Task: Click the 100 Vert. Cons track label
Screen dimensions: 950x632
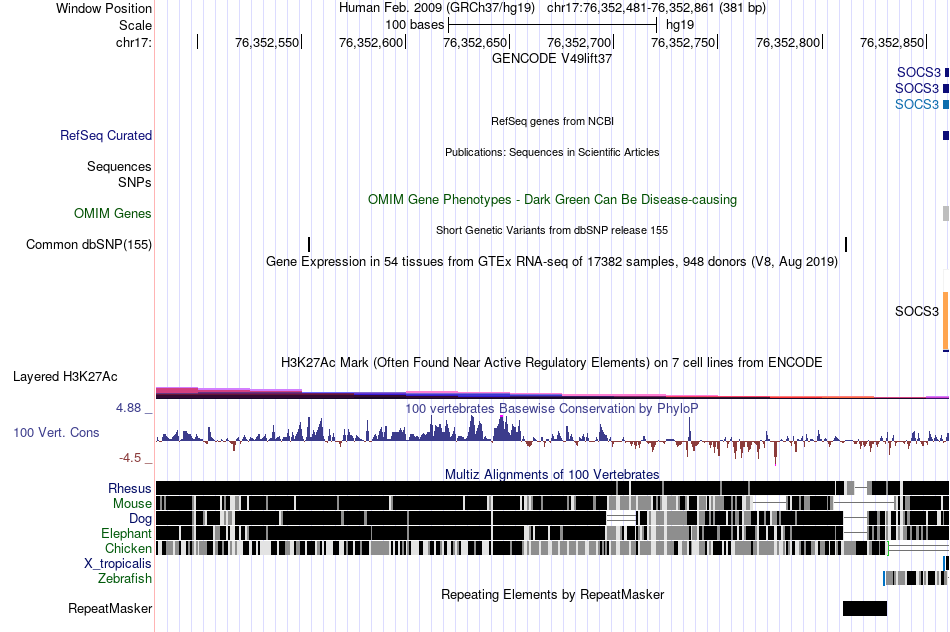Action: click(56, 432)
